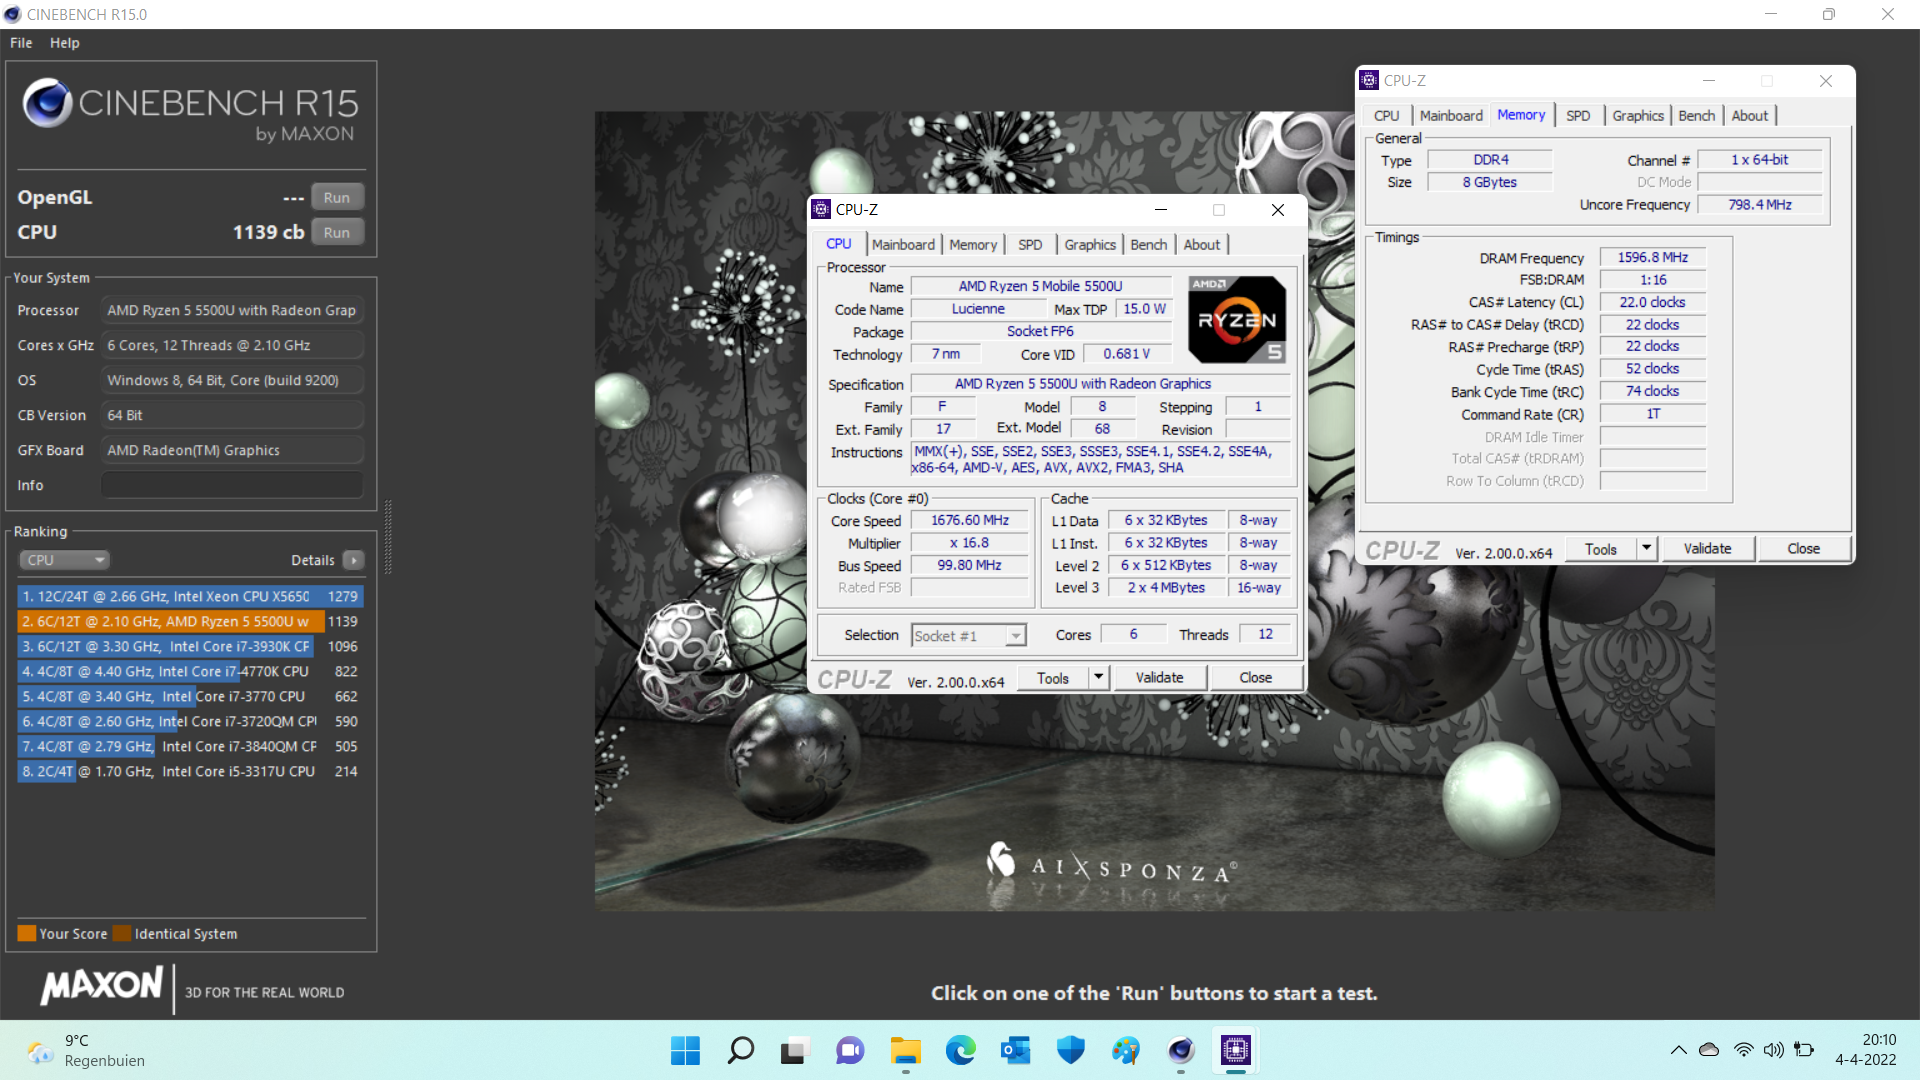The width and height of the screenshot is (1920, 1080).
Task: Switch to Cinebench taskbar icon
Action: (x=1181, y=1051)
